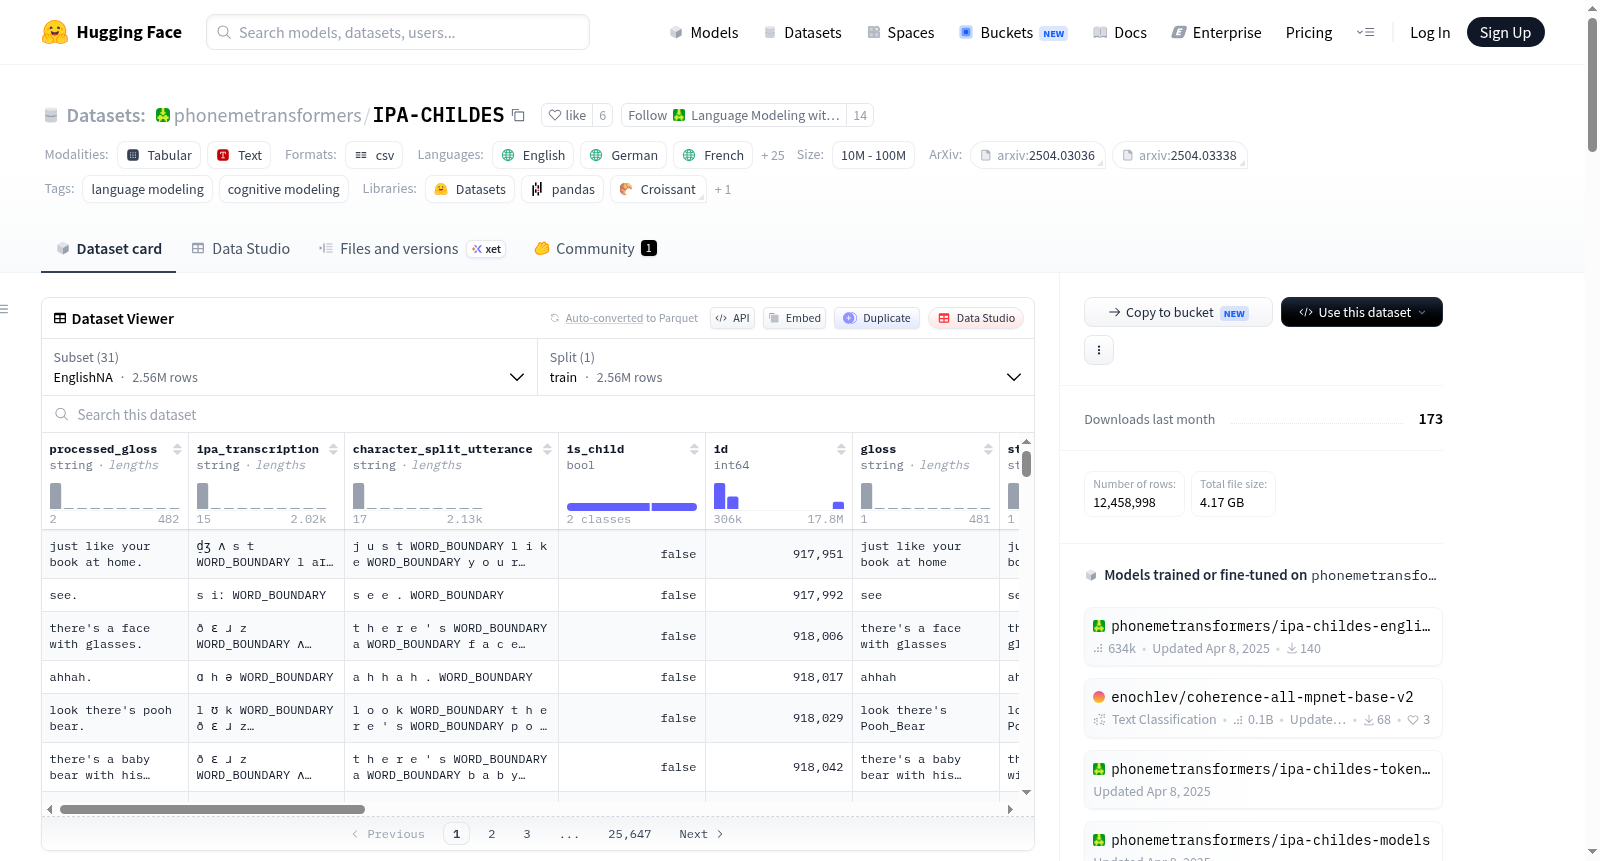The width and height of the screenshot is (1600, 861).
Task: Open the Croissant library tag
Action: 658,189
